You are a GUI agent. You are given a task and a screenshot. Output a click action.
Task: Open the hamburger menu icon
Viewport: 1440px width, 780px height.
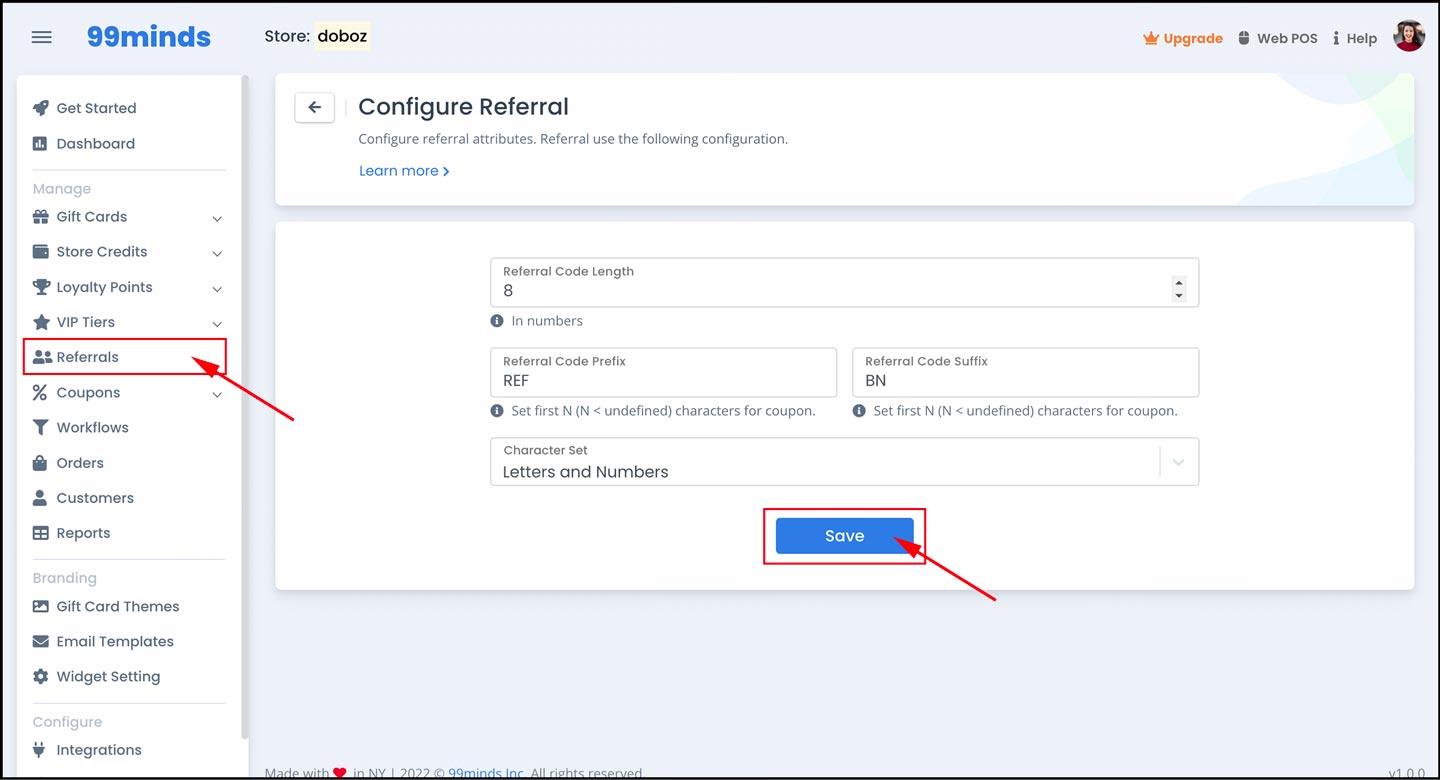[x=41, y=37]
